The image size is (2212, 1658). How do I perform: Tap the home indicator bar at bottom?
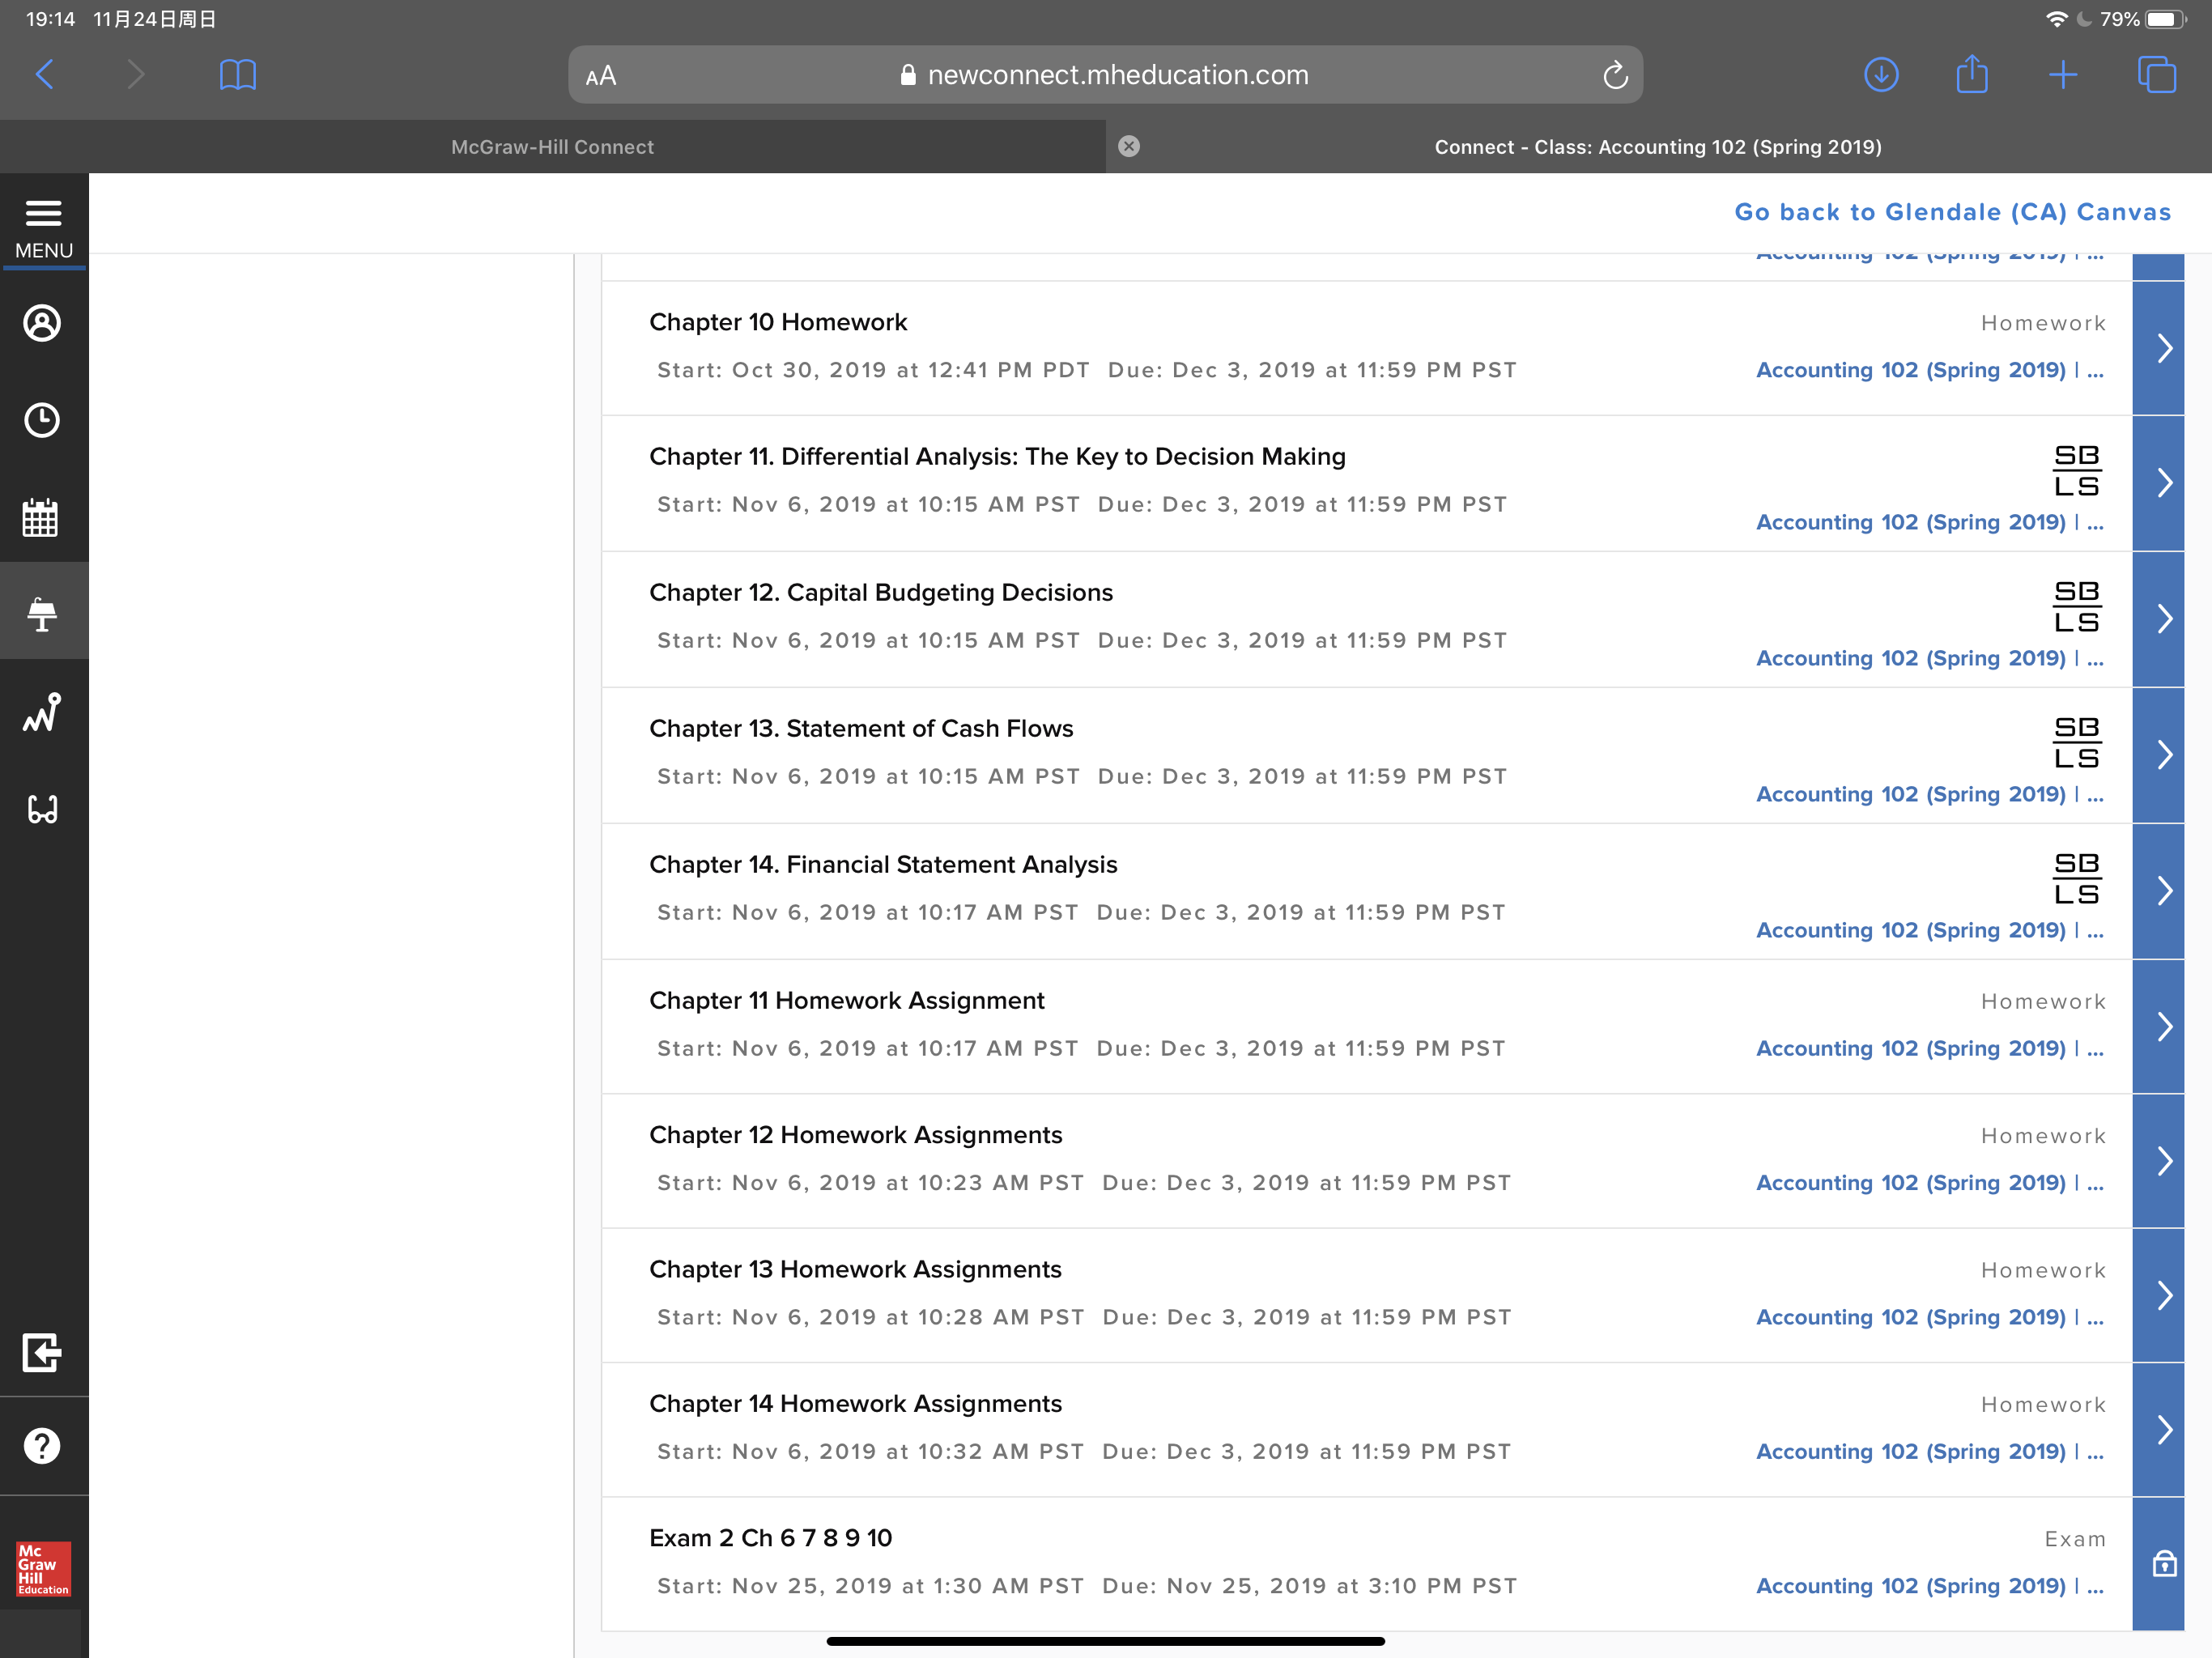tap(1105, 1641)
